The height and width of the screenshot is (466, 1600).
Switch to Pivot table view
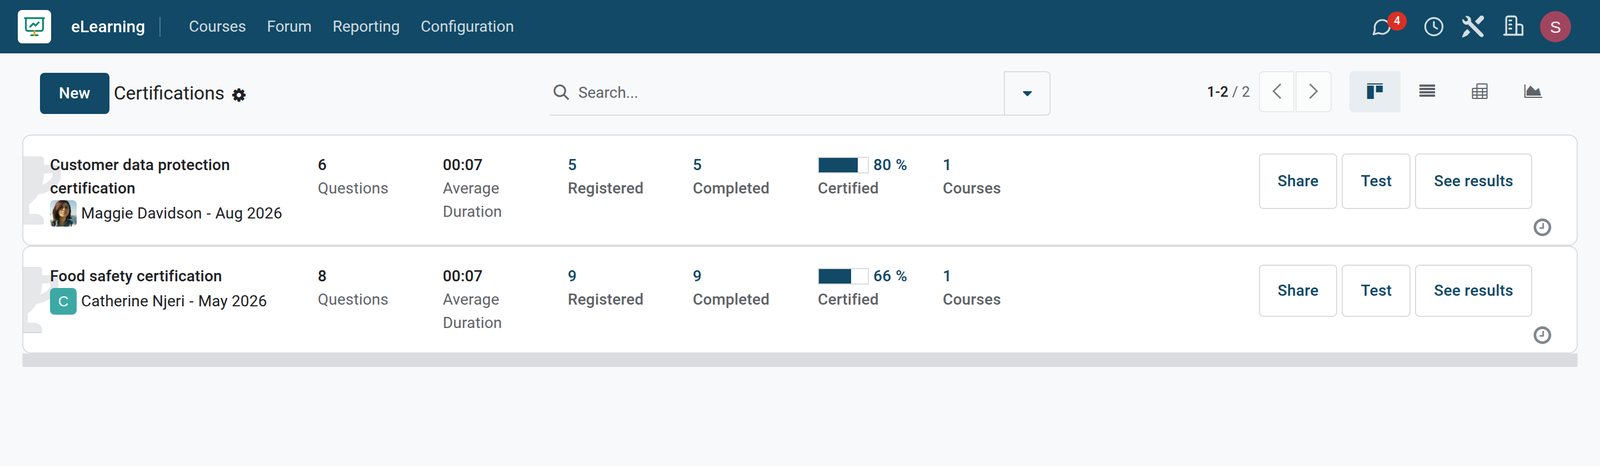click(1480, 91)
